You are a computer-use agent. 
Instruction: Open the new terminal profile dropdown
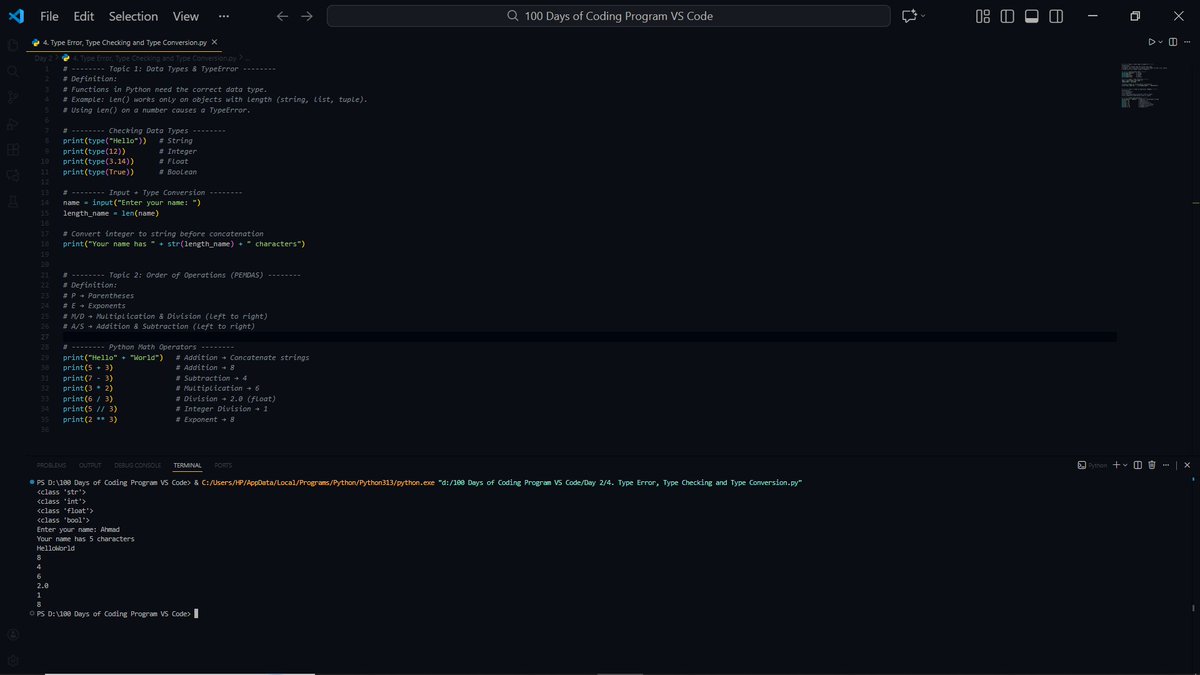point(1124,465)
